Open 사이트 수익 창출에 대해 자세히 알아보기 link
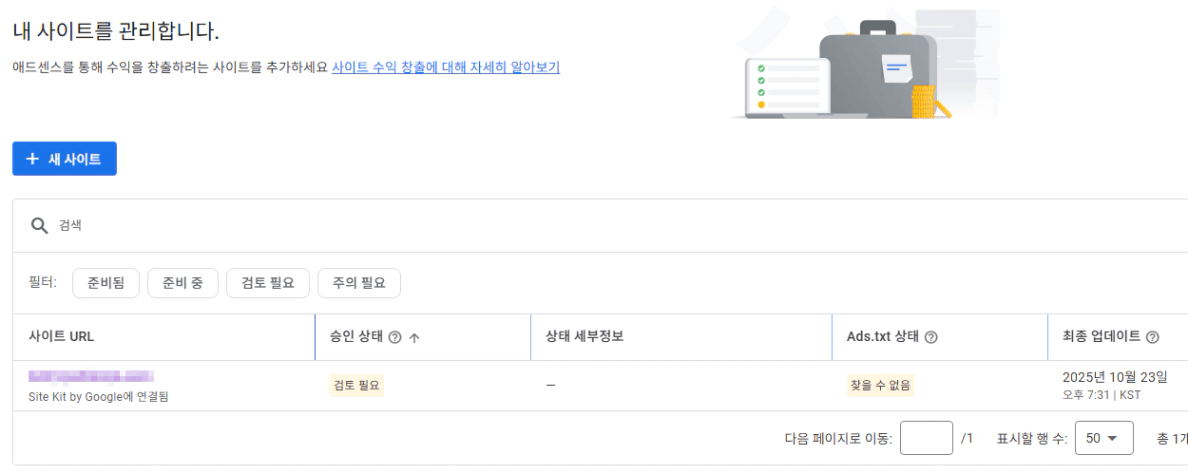The height and width of the screenshot is (474, 1188). (x=445, y=68)
